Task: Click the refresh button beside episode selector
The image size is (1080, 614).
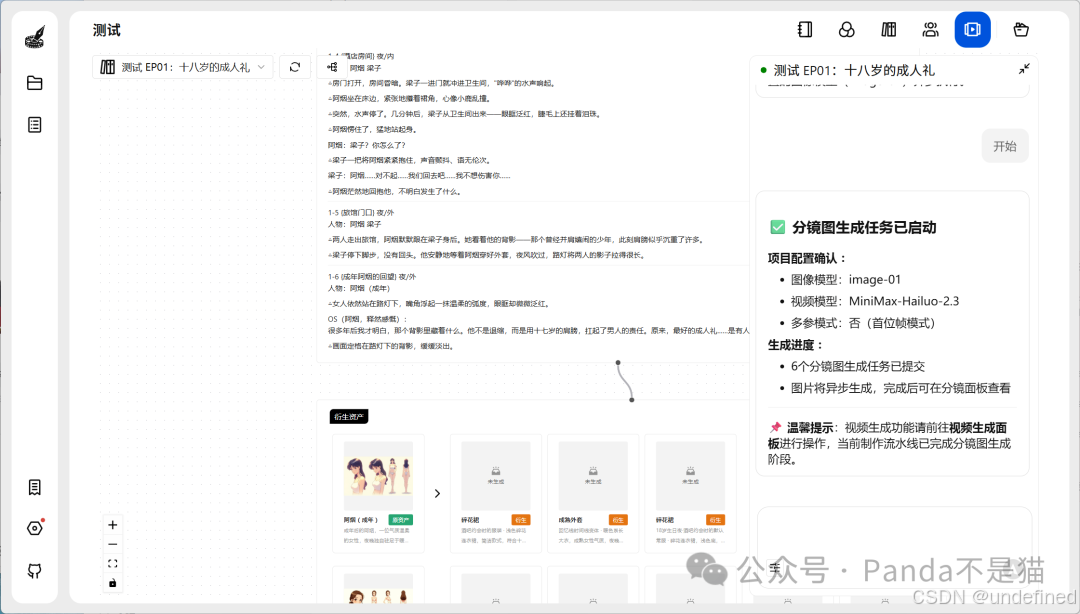Action: tap(295, 67)
